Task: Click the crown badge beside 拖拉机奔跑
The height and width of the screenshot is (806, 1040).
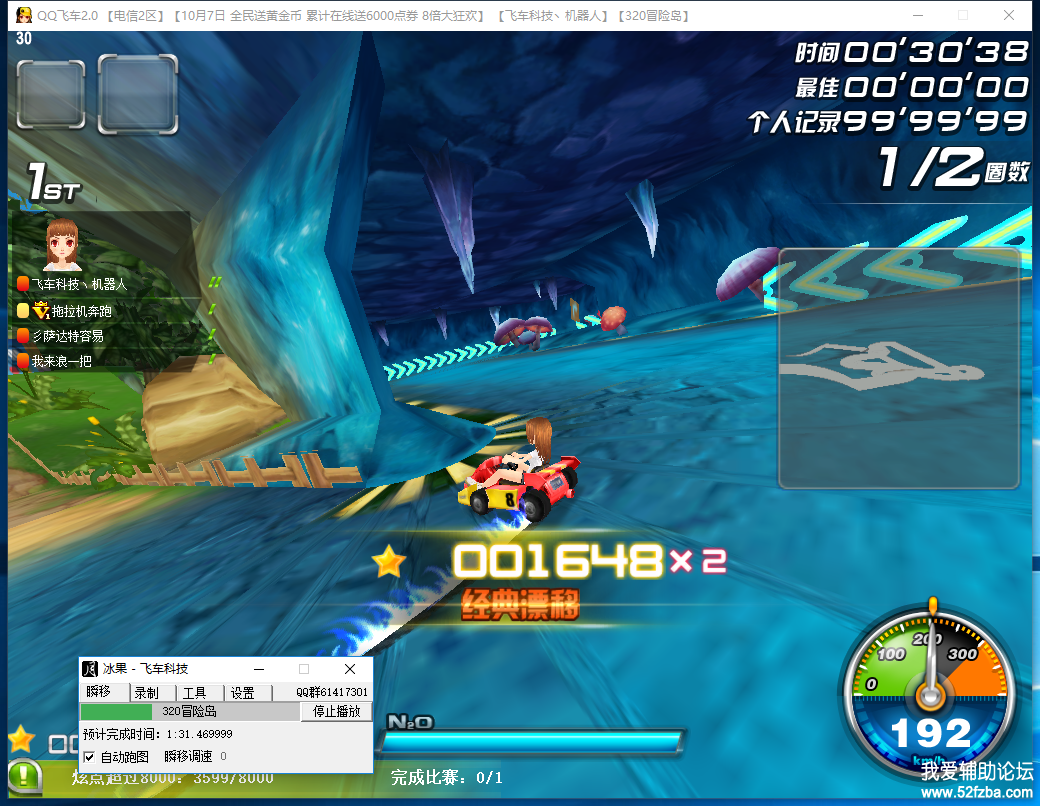Action: pyautogui.click(x=40, y=310)
